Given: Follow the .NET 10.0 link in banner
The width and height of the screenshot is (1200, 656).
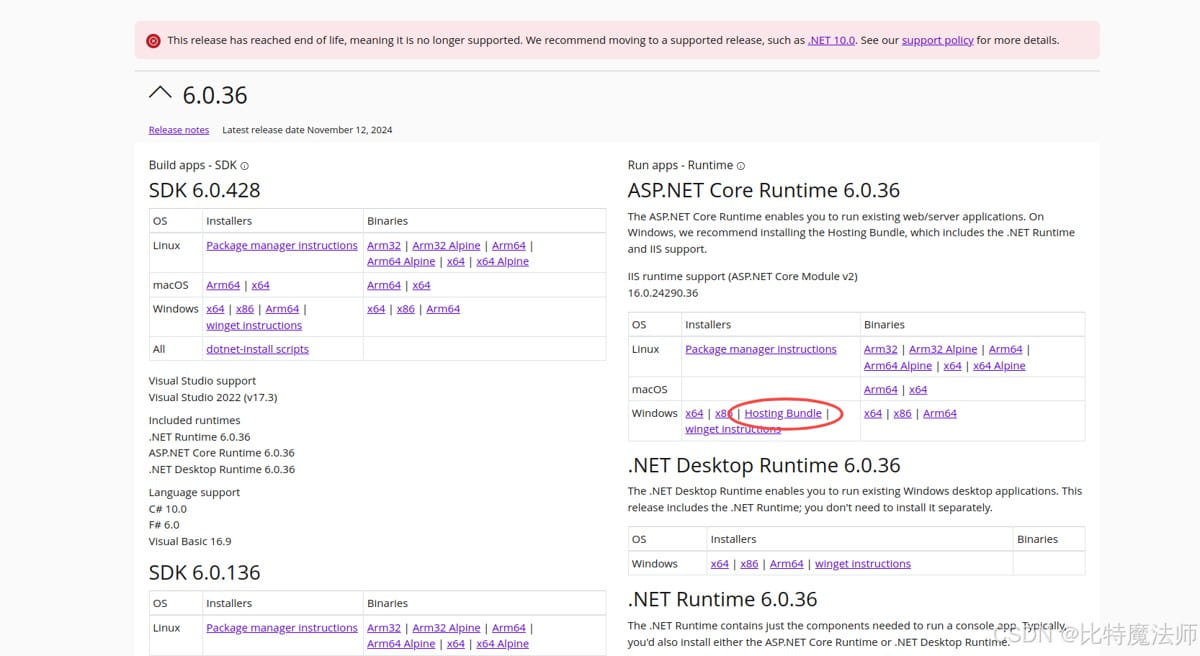Looking at the screenshot, I should point(831,41).
